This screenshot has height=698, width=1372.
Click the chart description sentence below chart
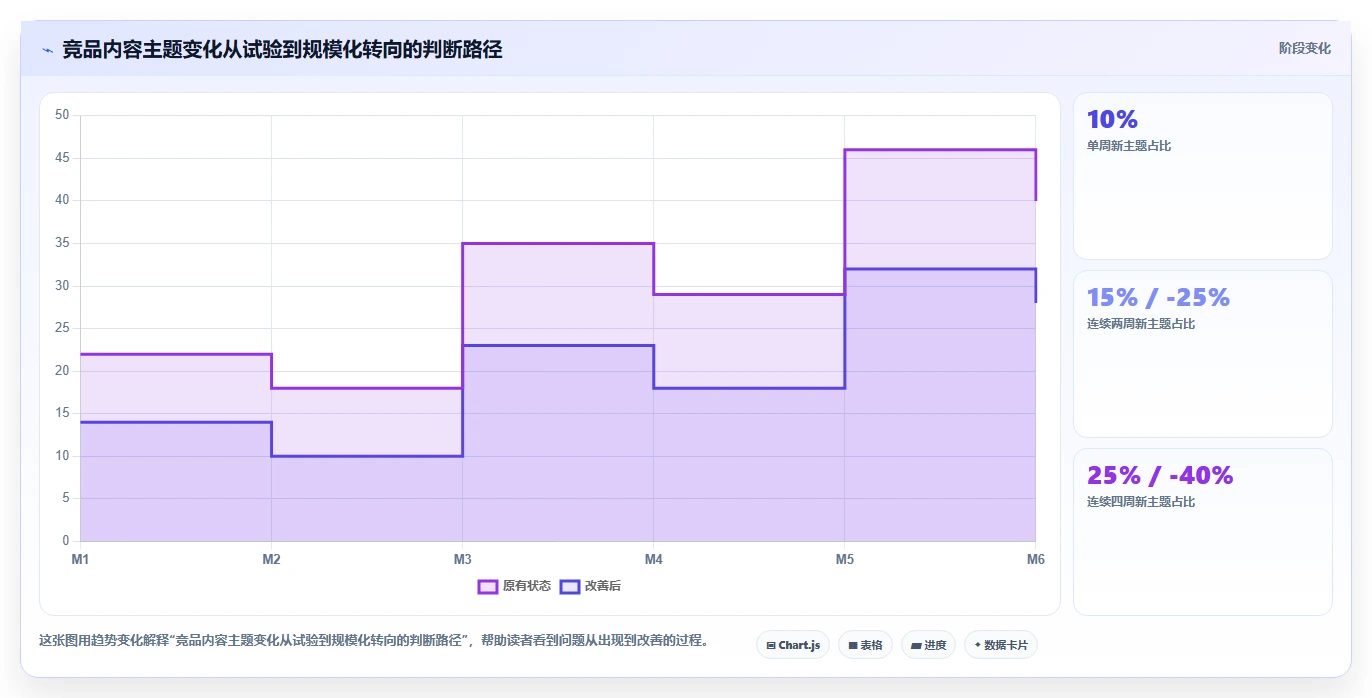tap(374, 641)
